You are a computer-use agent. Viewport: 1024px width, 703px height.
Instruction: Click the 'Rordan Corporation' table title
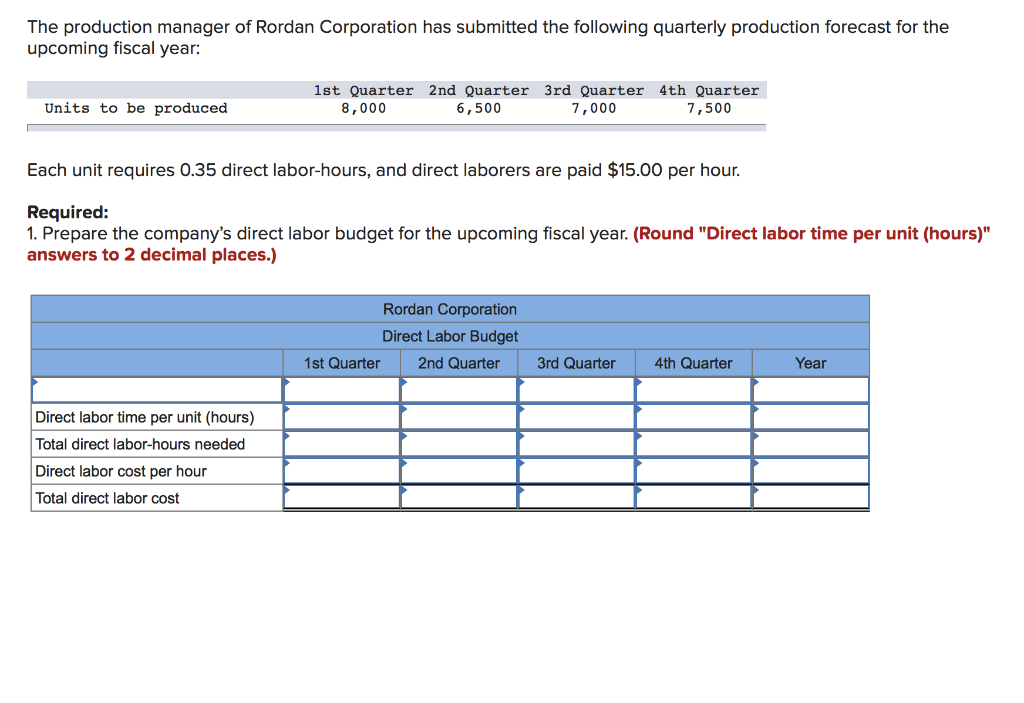450,309
